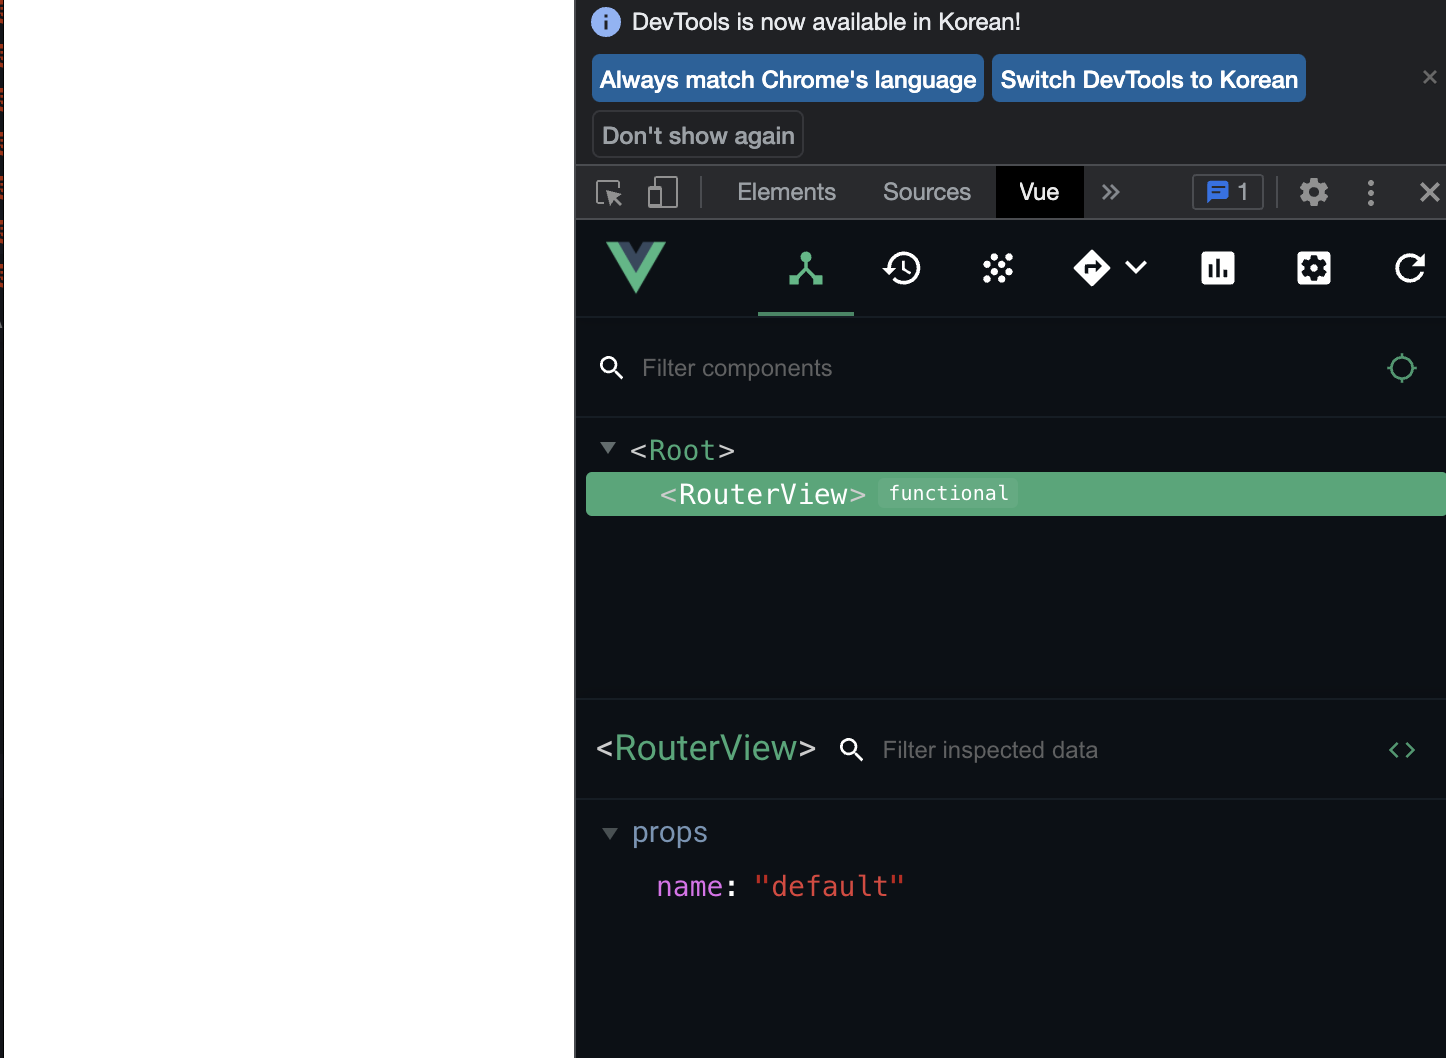Open Chrome DevTools settings gear
1446x1058 pixels.
(1314, 192)
